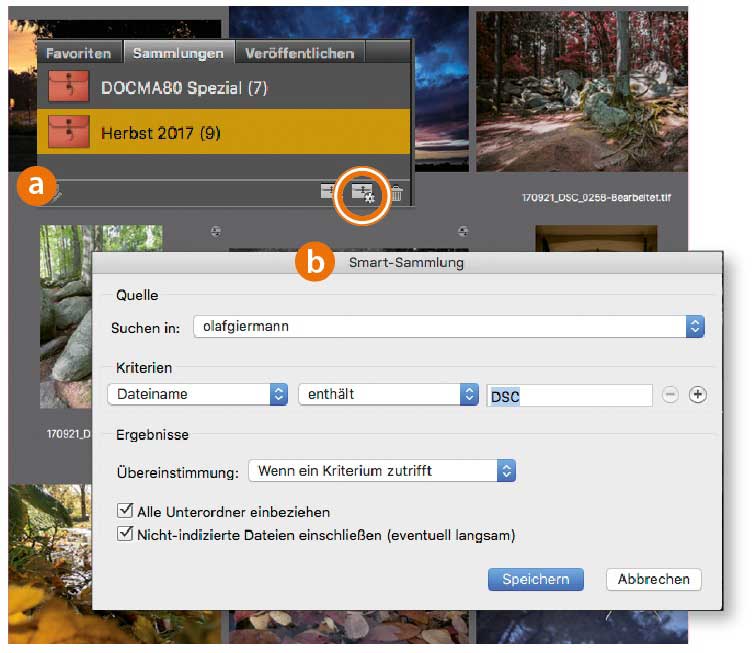Click the new collection icon left of the gear icon
The height and width of the screenshot is (653, 756).
[x=328, y=192]
